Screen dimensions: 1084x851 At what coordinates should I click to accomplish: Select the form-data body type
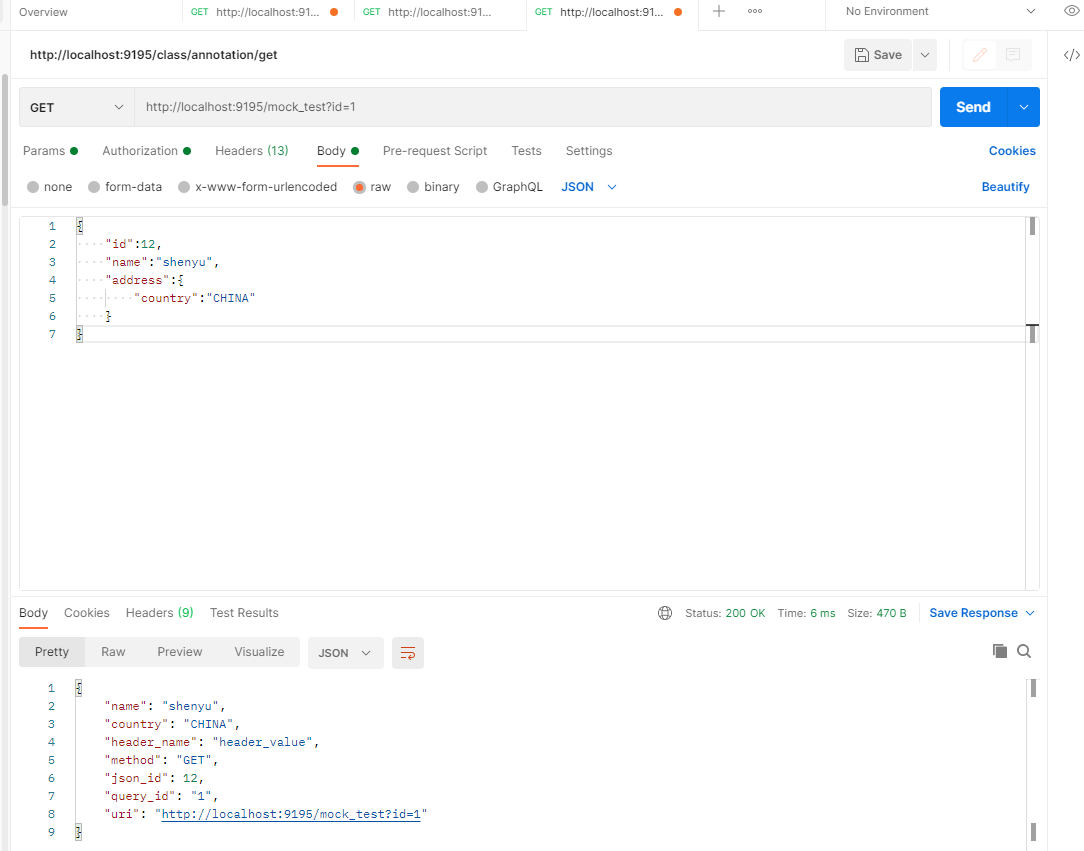pyautogui.click(x=125, y=187)
